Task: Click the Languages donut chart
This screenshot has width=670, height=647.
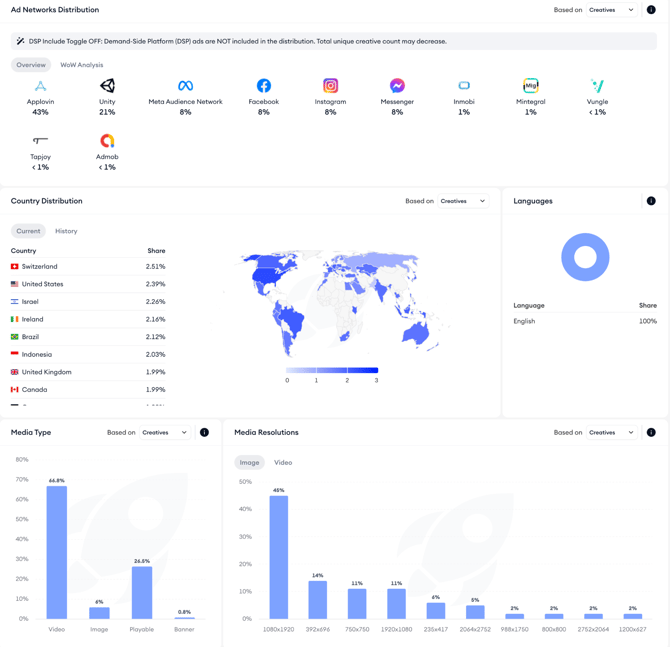Action: 585,257
